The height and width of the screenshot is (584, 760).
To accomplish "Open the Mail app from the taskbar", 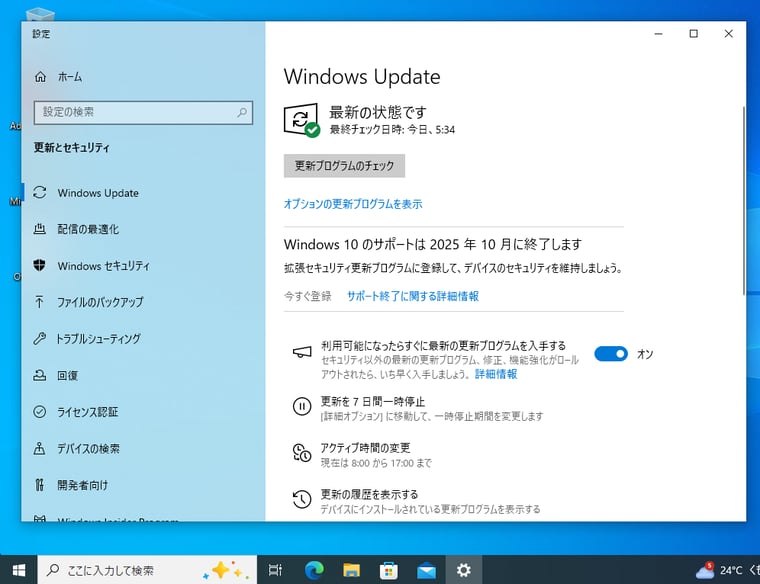I will click(427, 570).
